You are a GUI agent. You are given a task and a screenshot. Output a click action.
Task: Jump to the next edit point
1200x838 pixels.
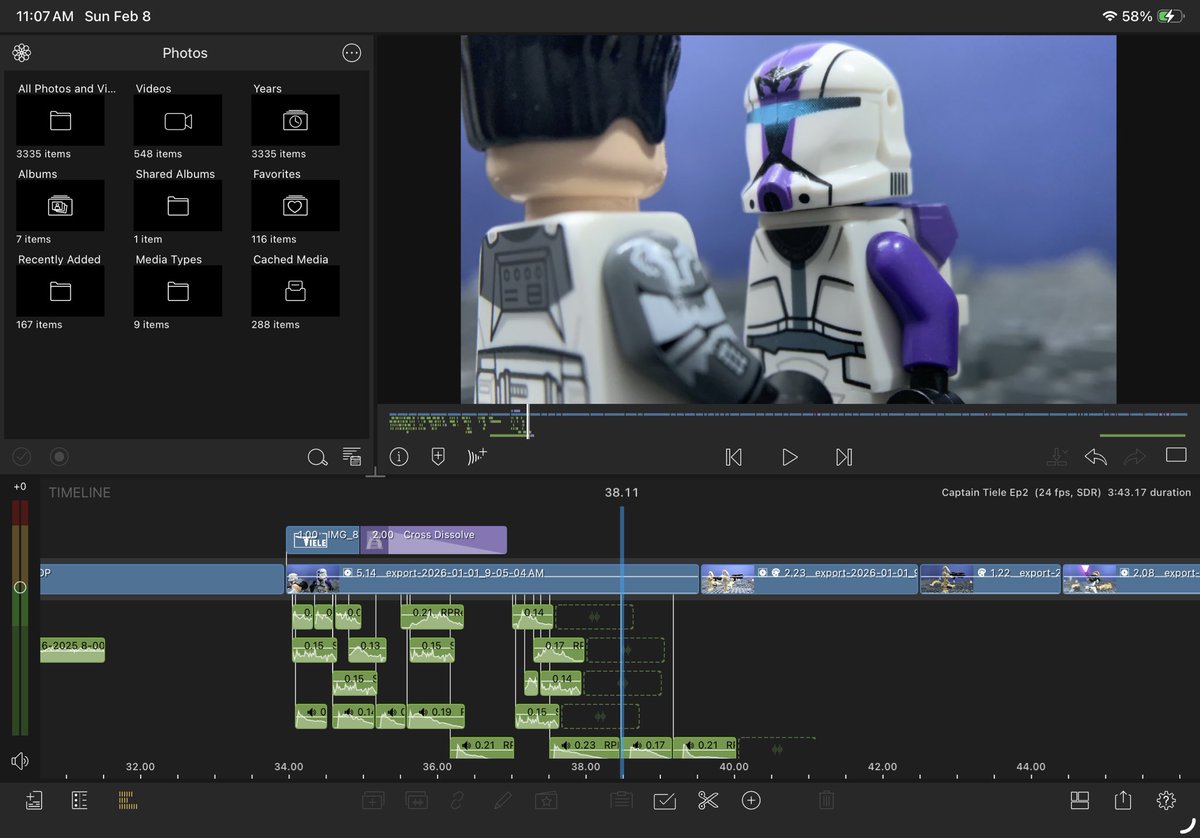(x=844, y=457)
